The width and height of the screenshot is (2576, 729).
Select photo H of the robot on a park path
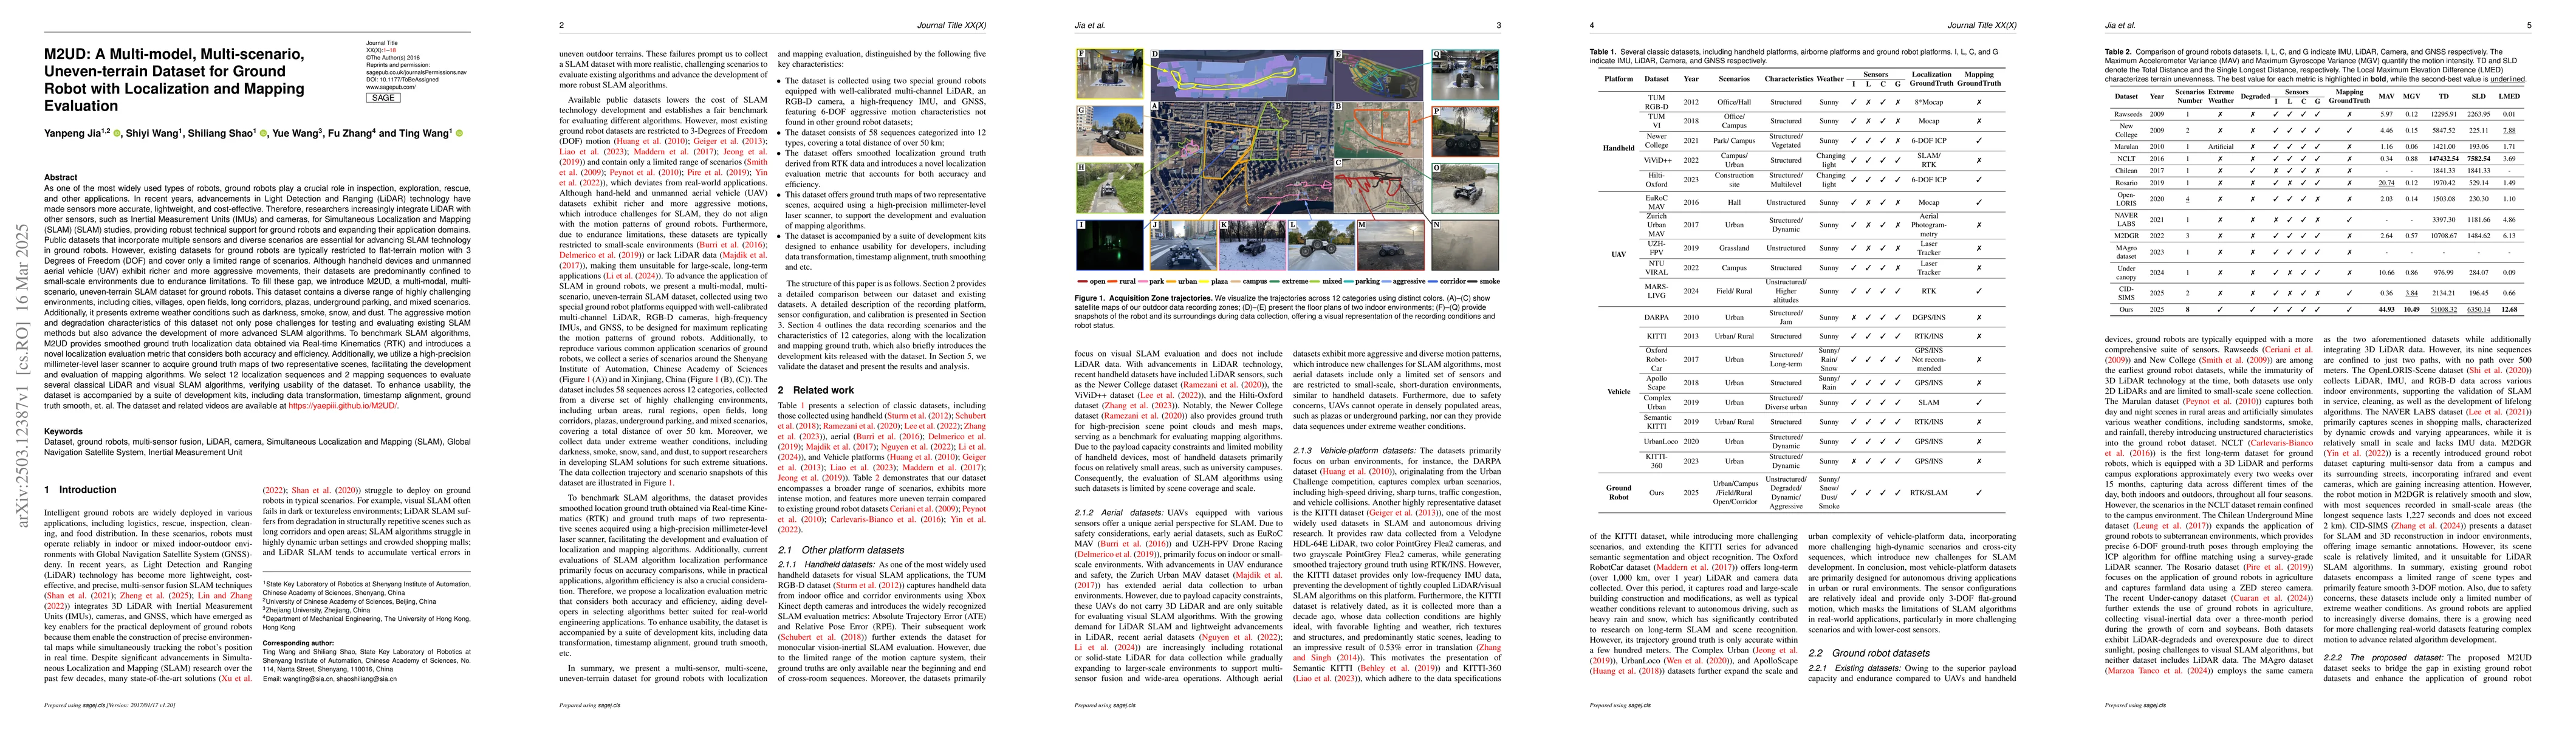coord(1110,187)
